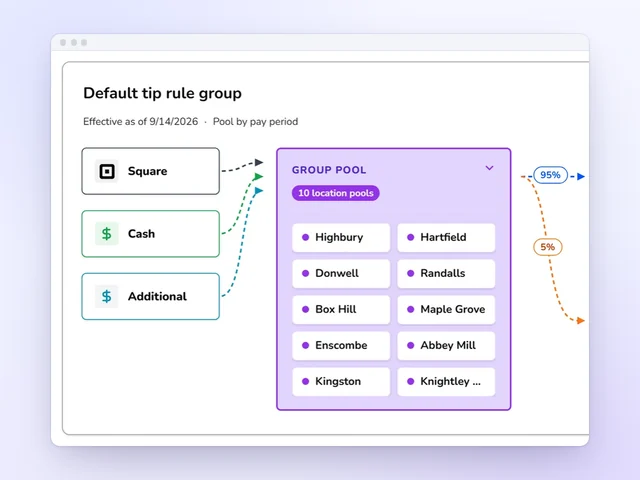Viewport: 640px width, 480px height.
Task: Click the purple dot beside Hartfield
Action: 411,237
